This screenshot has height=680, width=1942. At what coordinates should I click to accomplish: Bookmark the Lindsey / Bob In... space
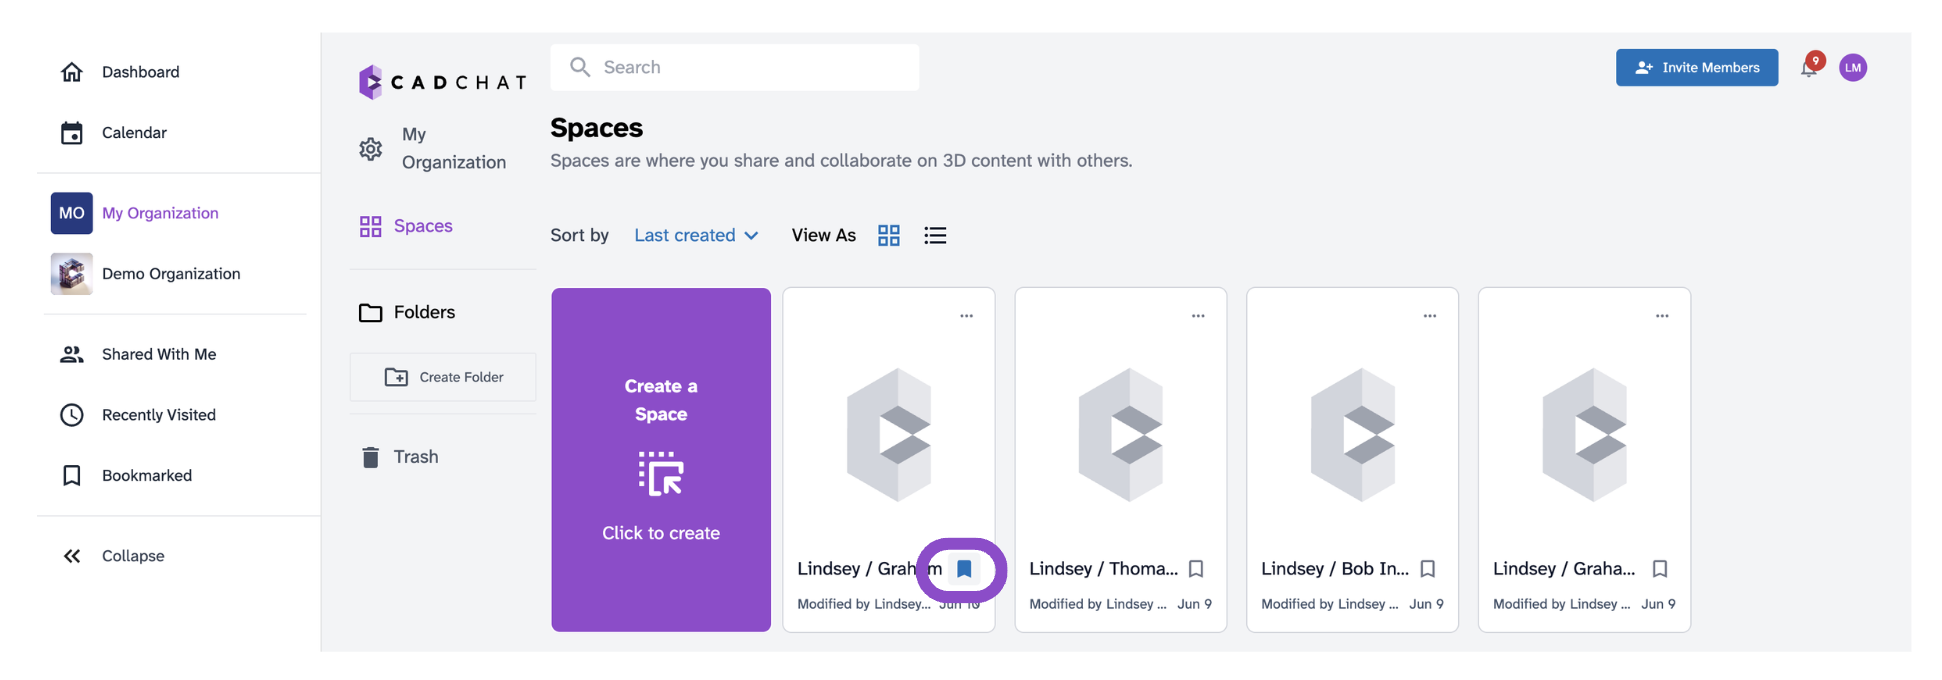point(1428,569)
